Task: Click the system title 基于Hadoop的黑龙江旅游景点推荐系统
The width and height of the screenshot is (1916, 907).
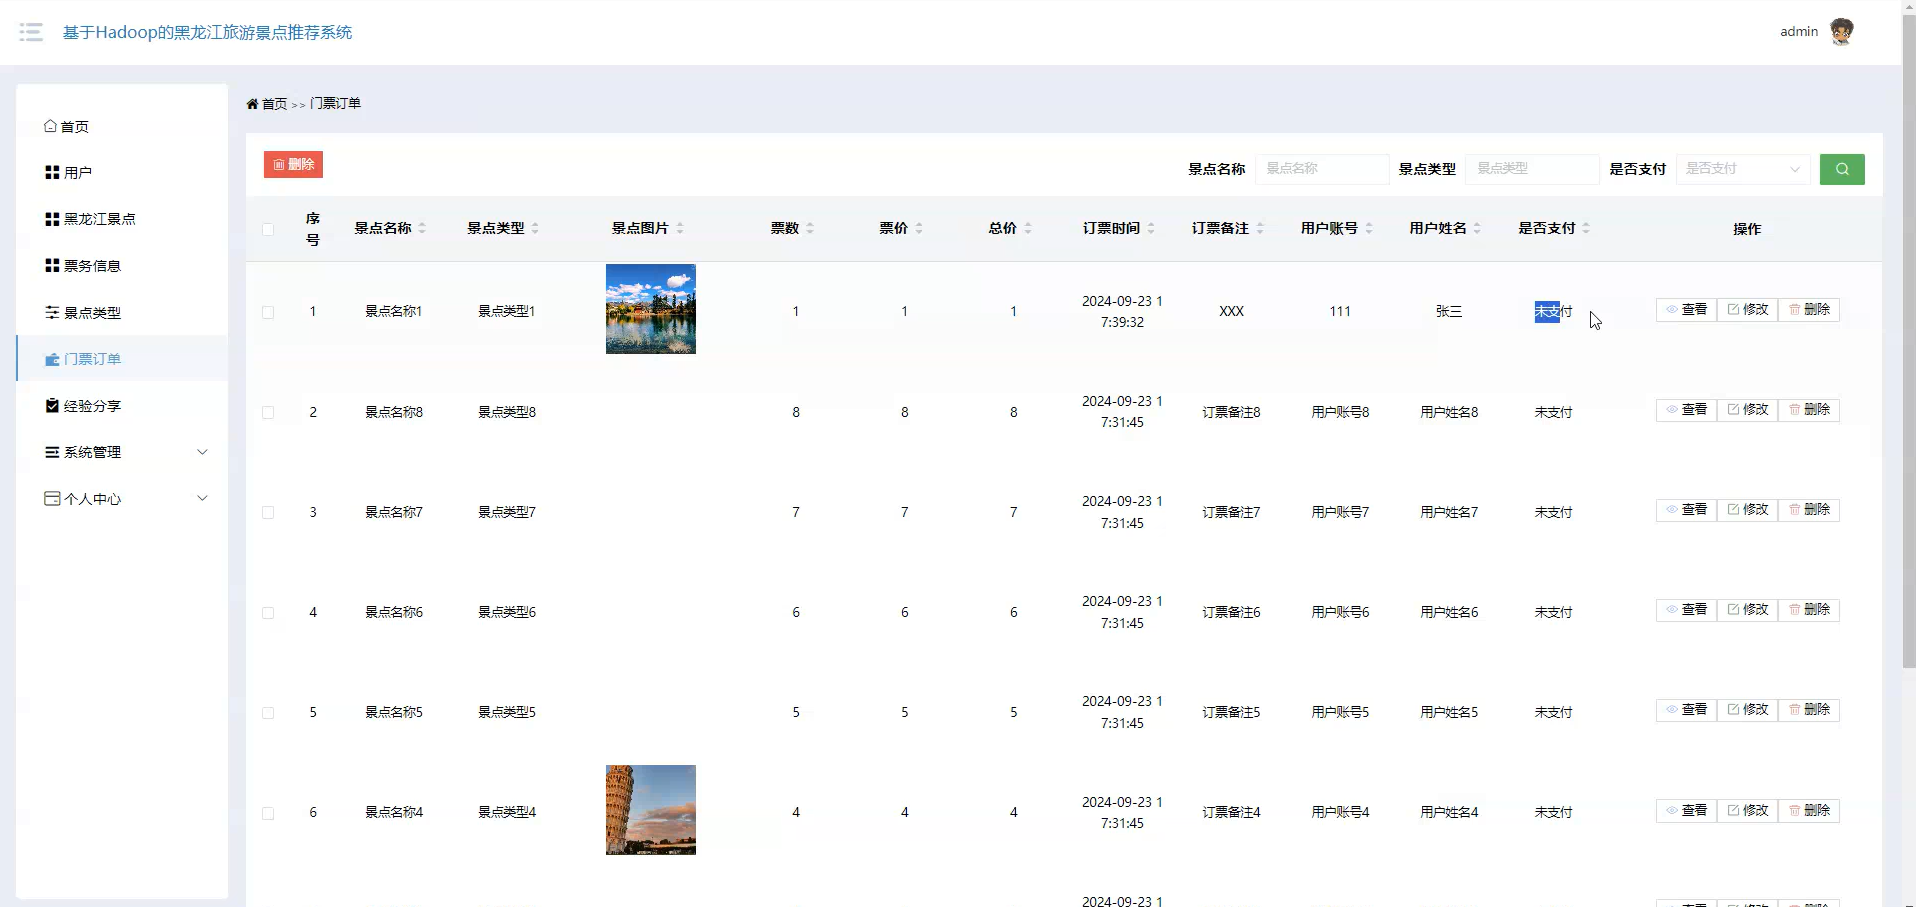Action: (208, 32)
